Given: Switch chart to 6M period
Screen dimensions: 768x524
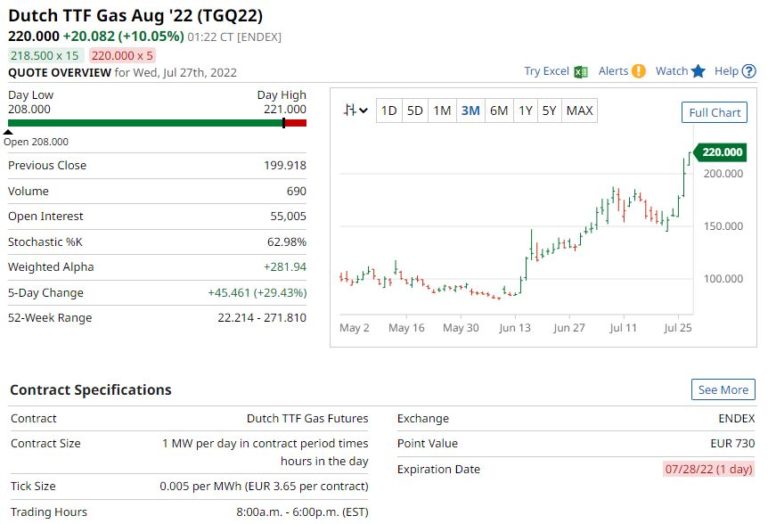Looking at the screenshot, I should click(498, 111).
